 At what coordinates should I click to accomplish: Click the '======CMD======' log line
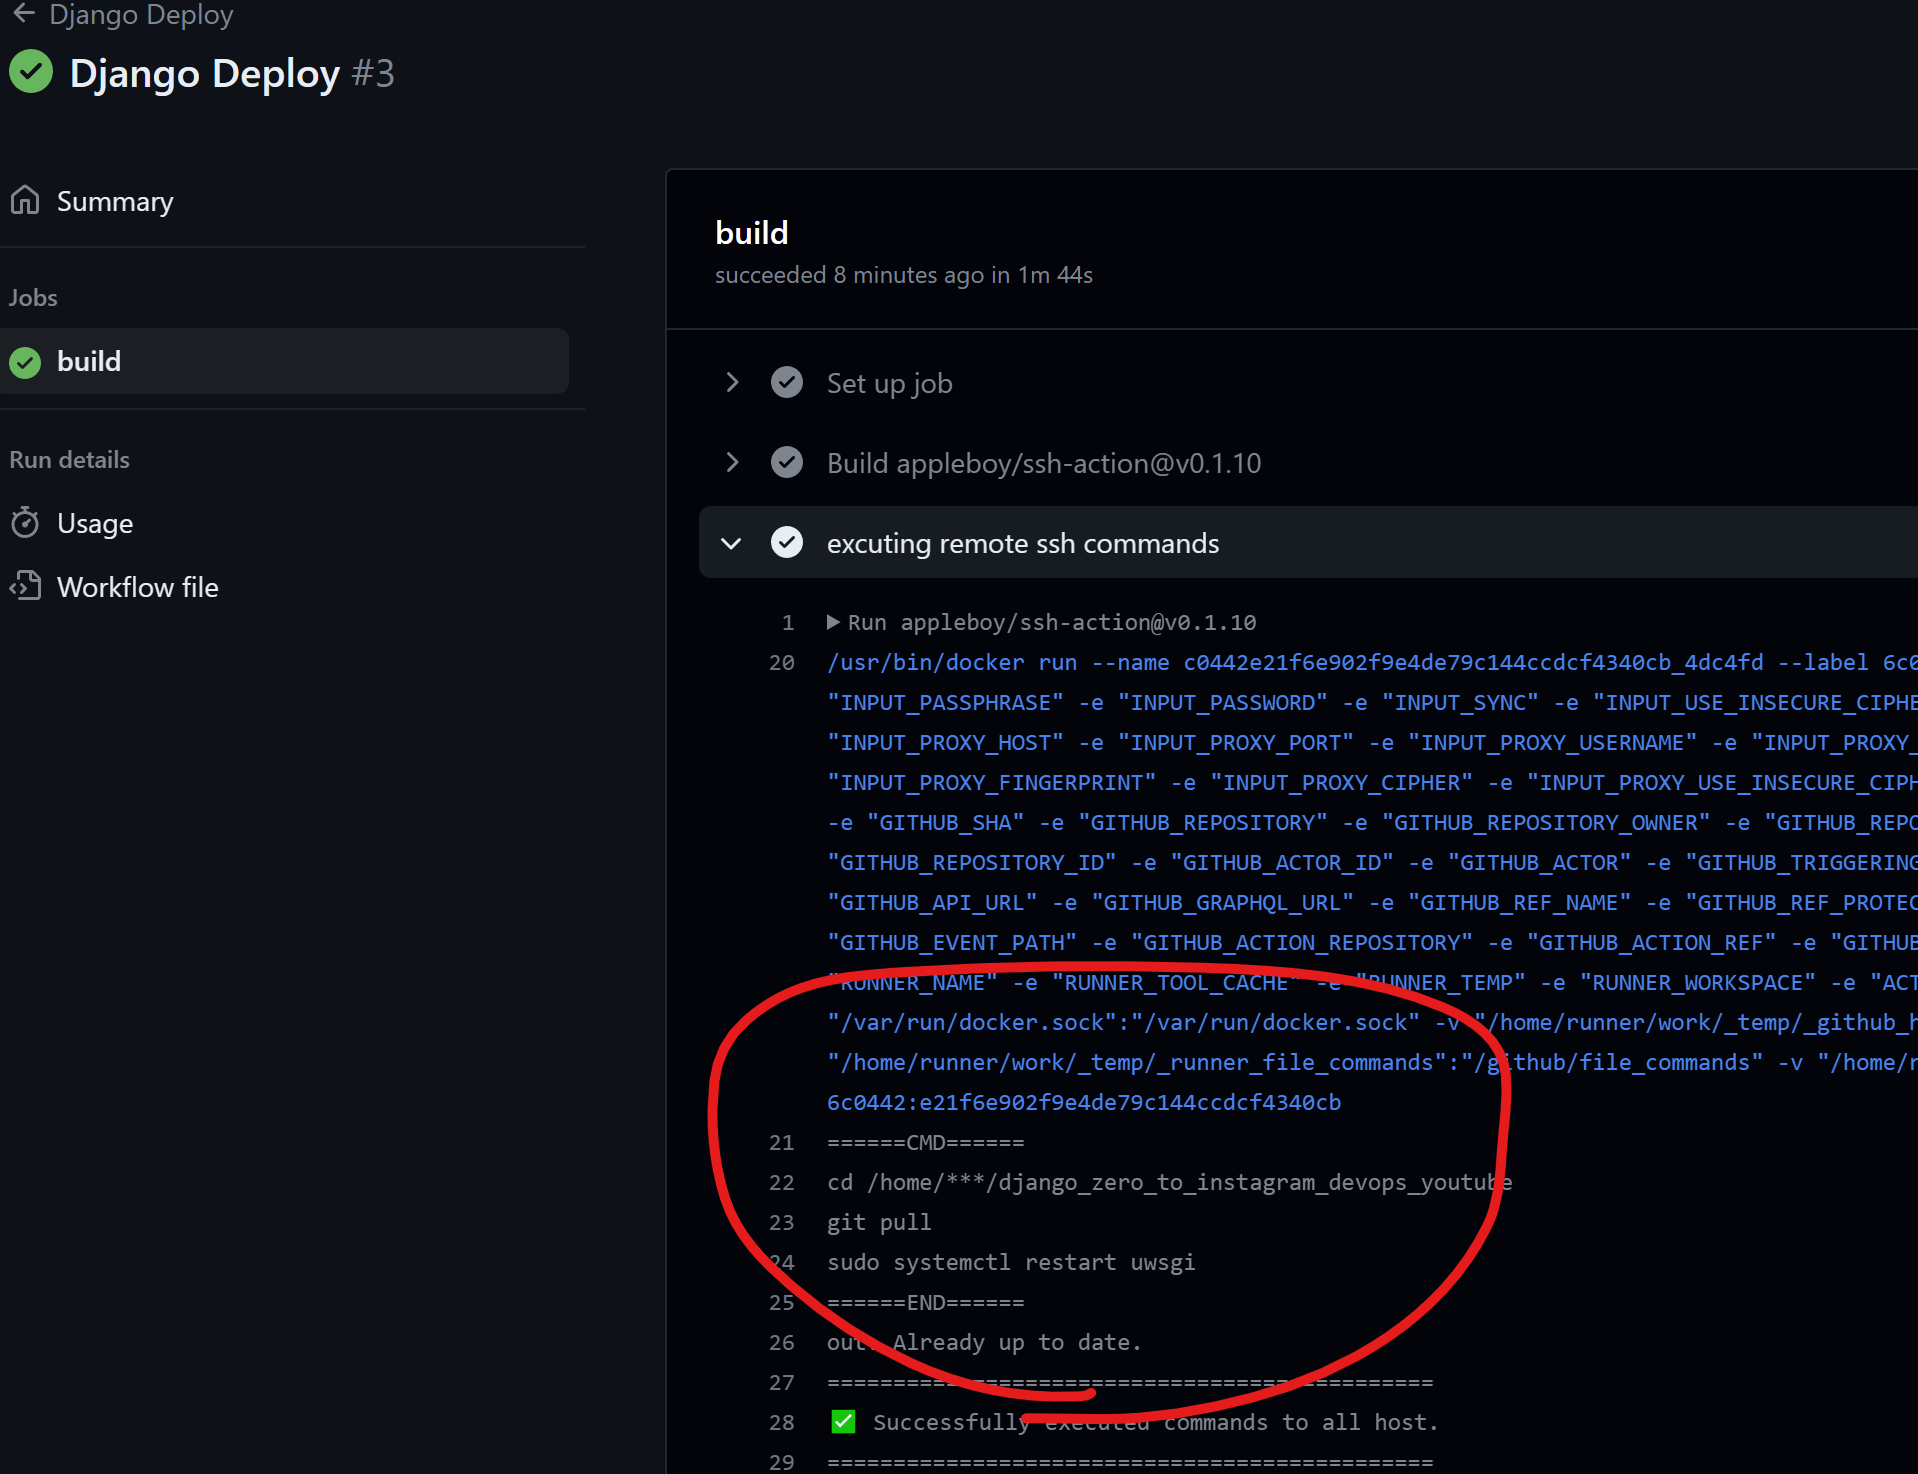pos(926,1142)
